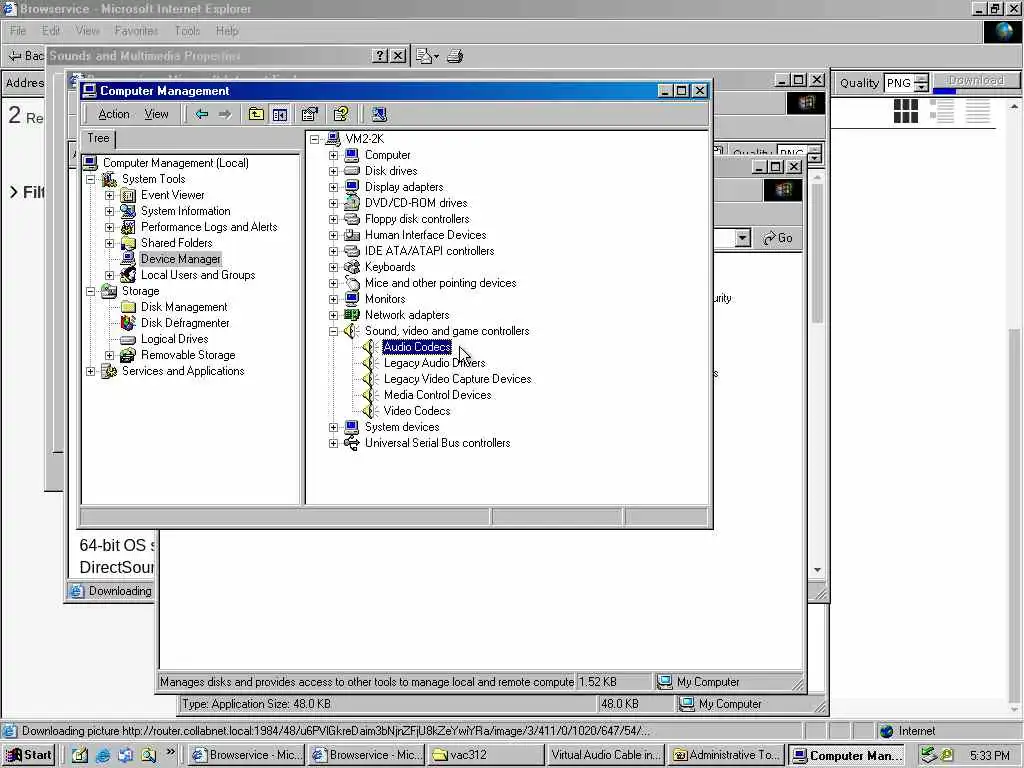Select the grid thumbnail view icon in Browservice
Viewport: 1024px width, 768px height.
(x=906, y=111)
